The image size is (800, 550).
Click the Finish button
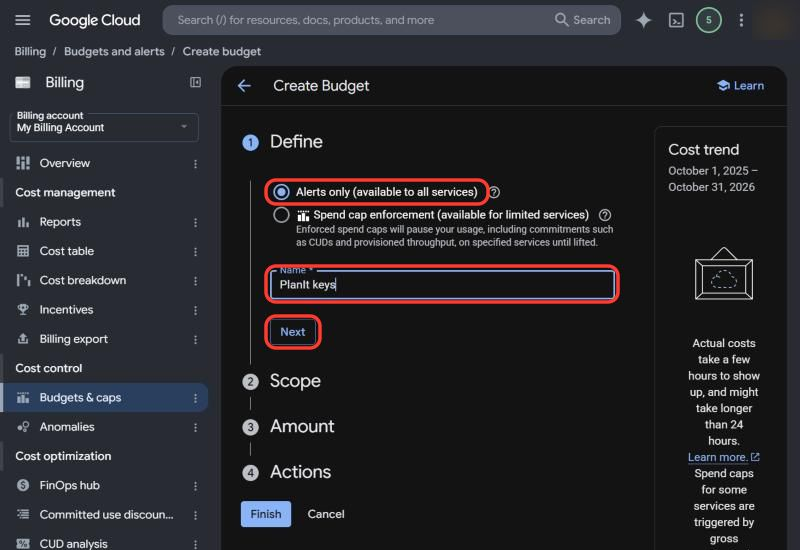pyautogui.click(x=266, y=514)
